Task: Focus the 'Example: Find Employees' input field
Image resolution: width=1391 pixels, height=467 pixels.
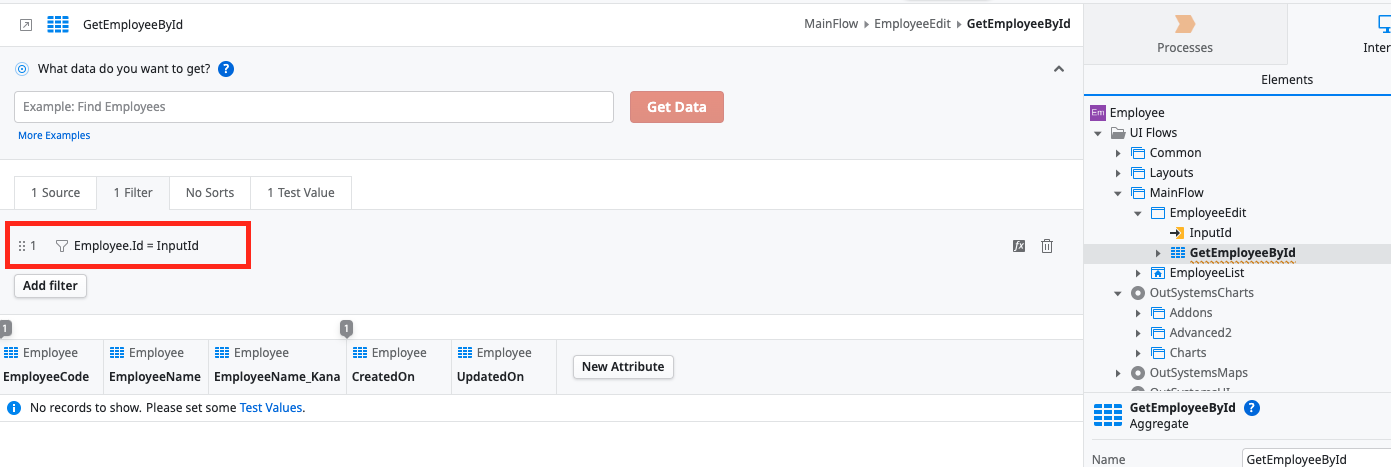Action: point(314,107)
